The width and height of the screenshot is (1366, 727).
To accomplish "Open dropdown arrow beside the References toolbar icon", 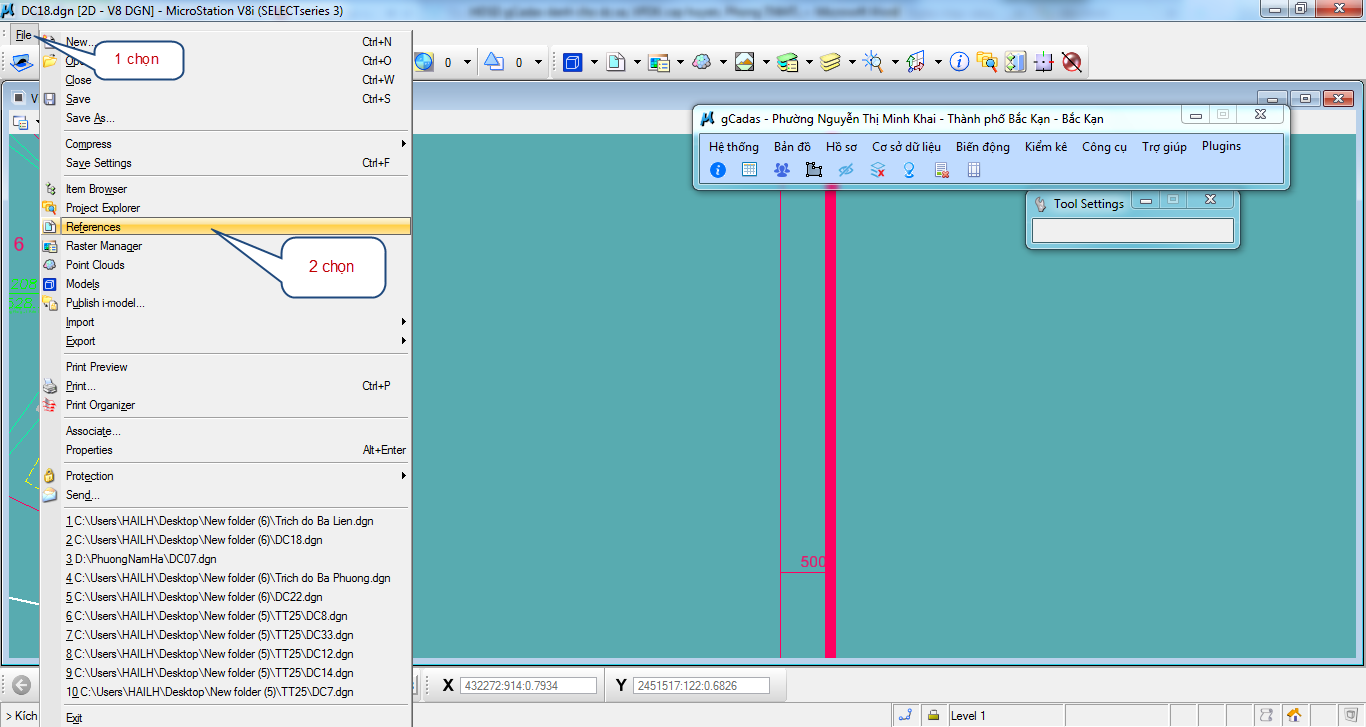I will tap(636, 62).
